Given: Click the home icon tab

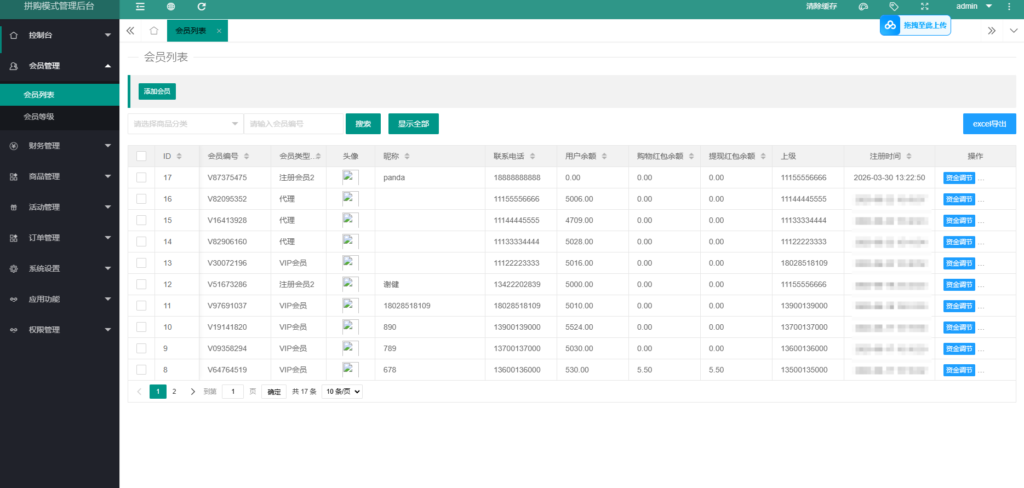Looking at the screenshot, I should [x=153, y=31].
